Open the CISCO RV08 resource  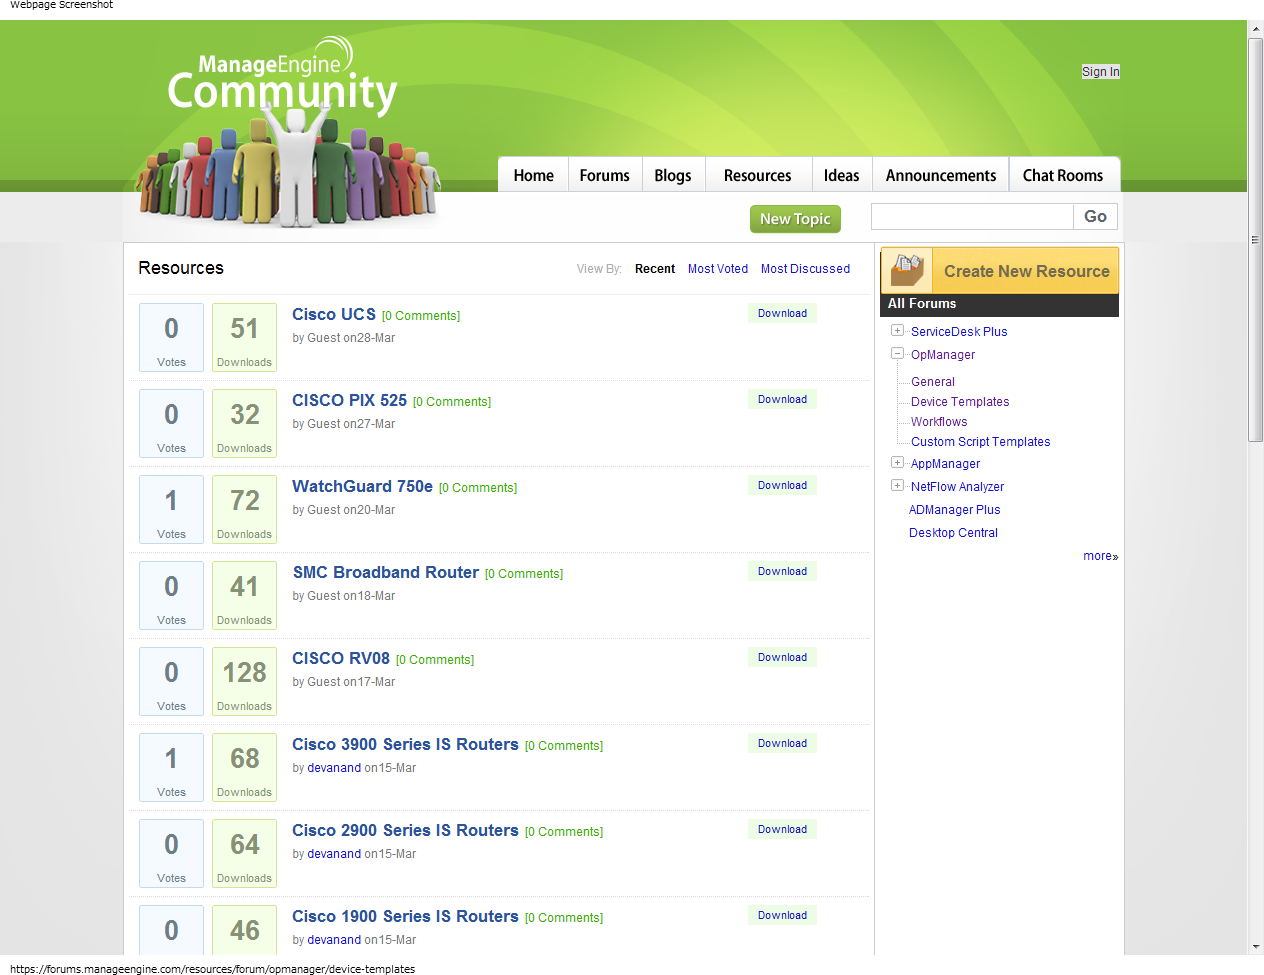tap(341, 658)
